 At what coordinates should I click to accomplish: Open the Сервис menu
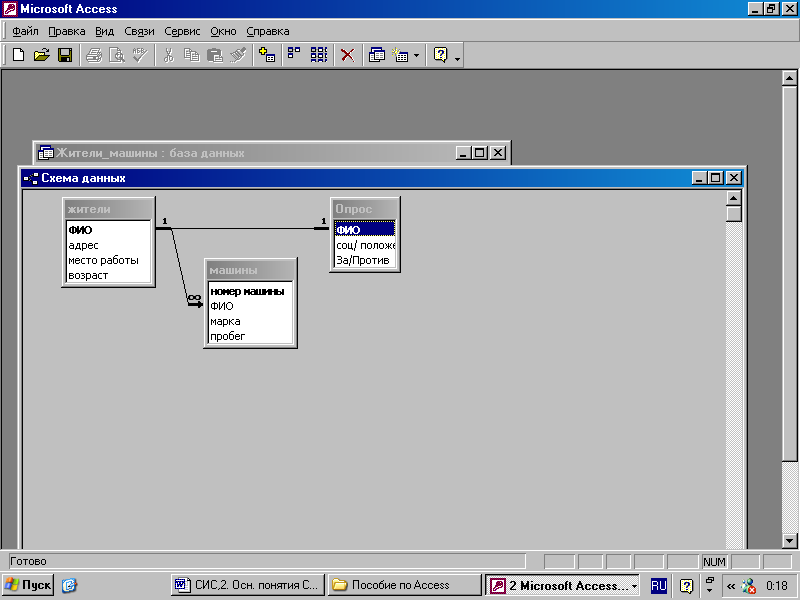pyautogui.click(x=182, y=31)
